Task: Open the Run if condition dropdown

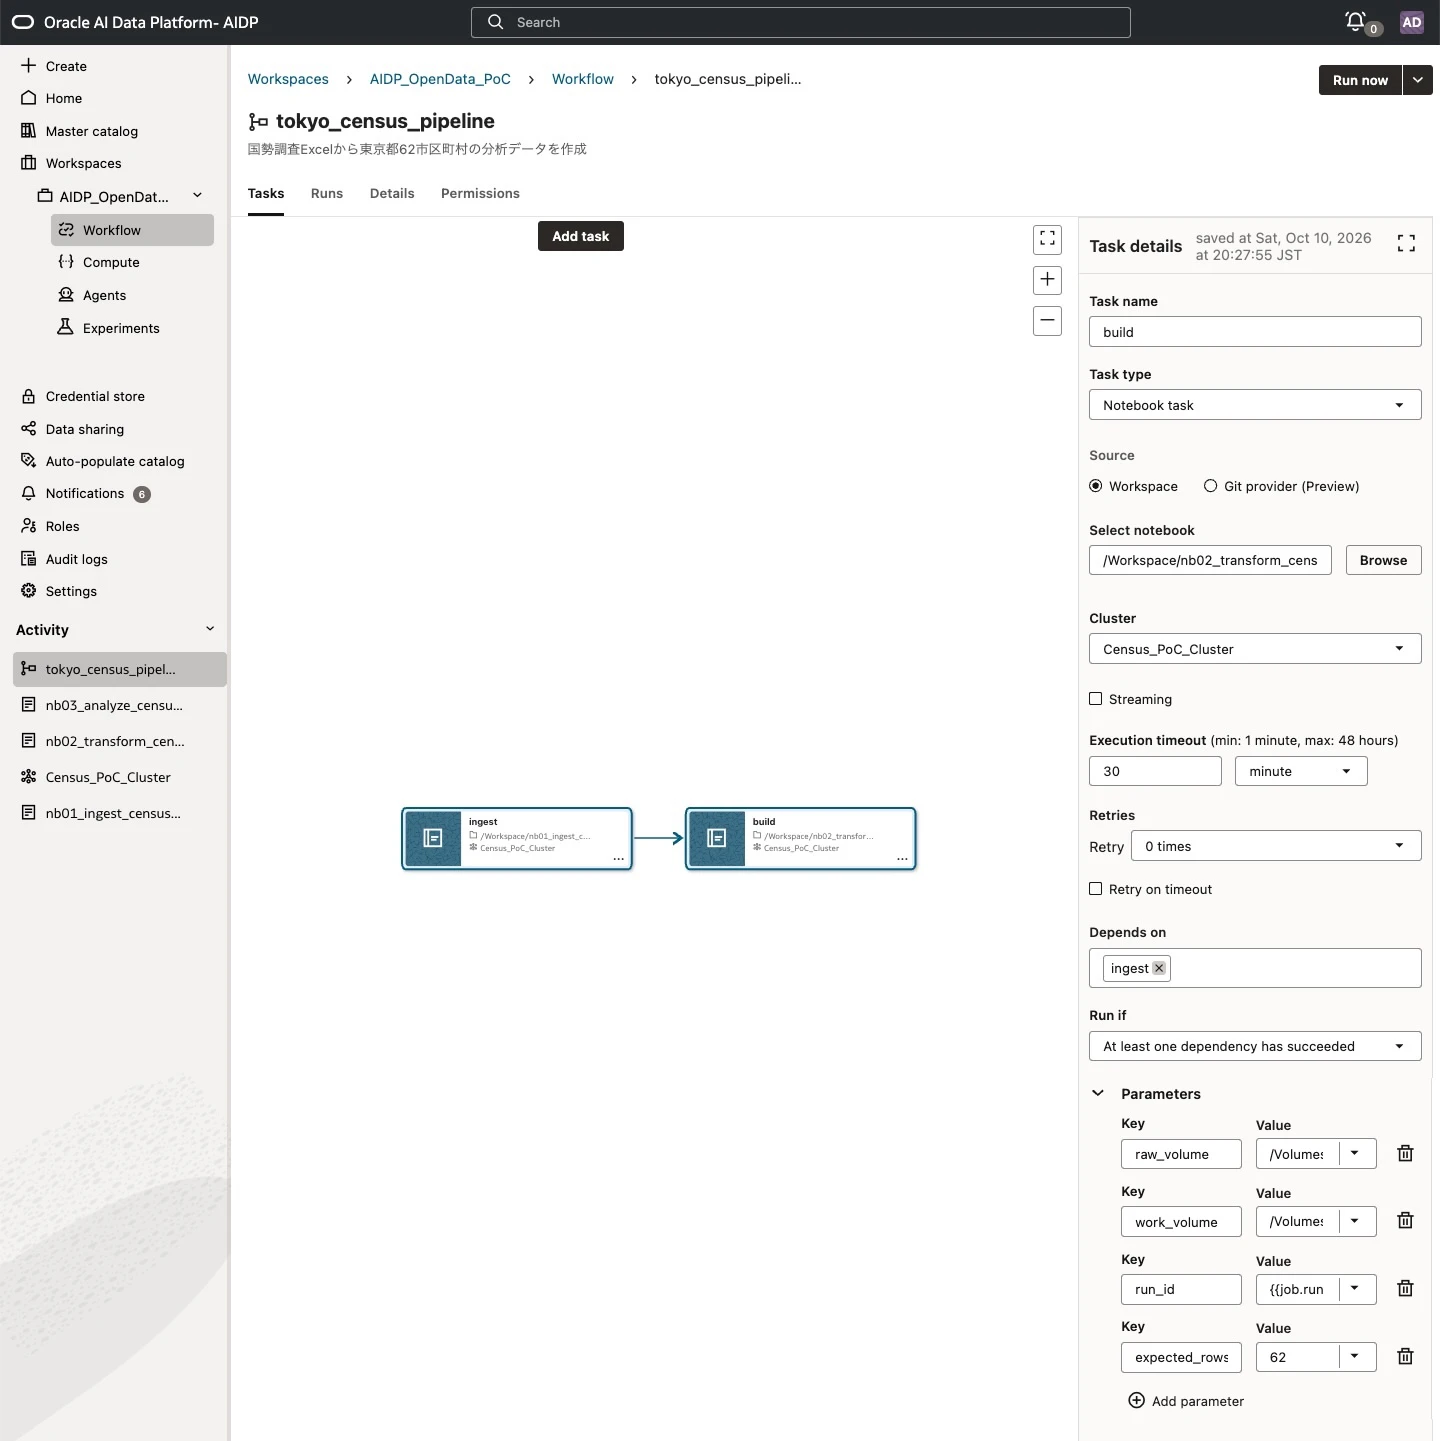Action: point(1255,1046)
